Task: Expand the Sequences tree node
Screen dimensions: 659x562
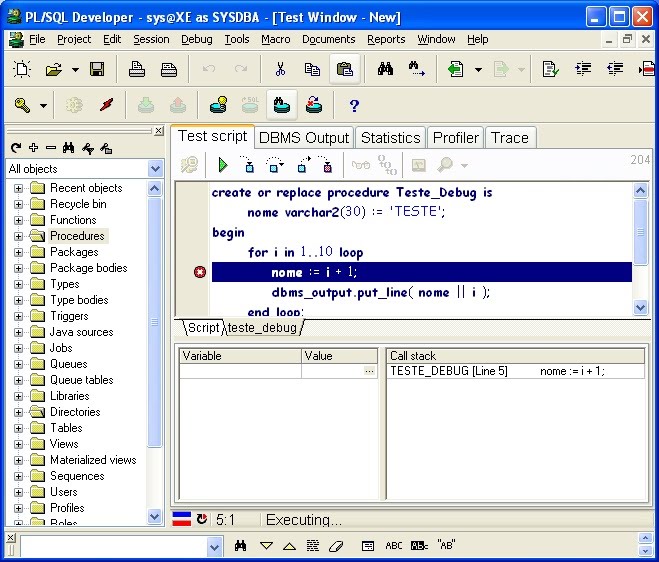Action: (18, 476)
